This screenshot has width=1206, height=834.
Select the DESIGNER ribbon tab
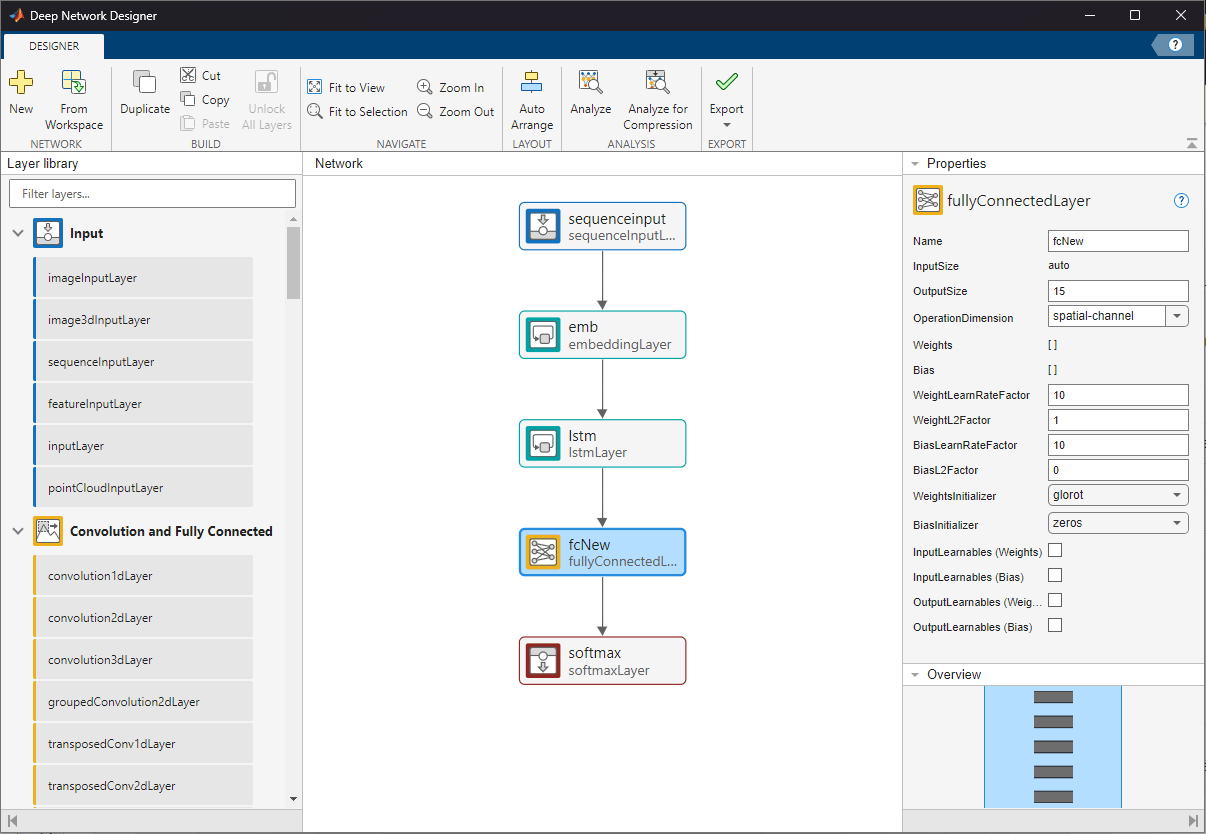point(54,46)
